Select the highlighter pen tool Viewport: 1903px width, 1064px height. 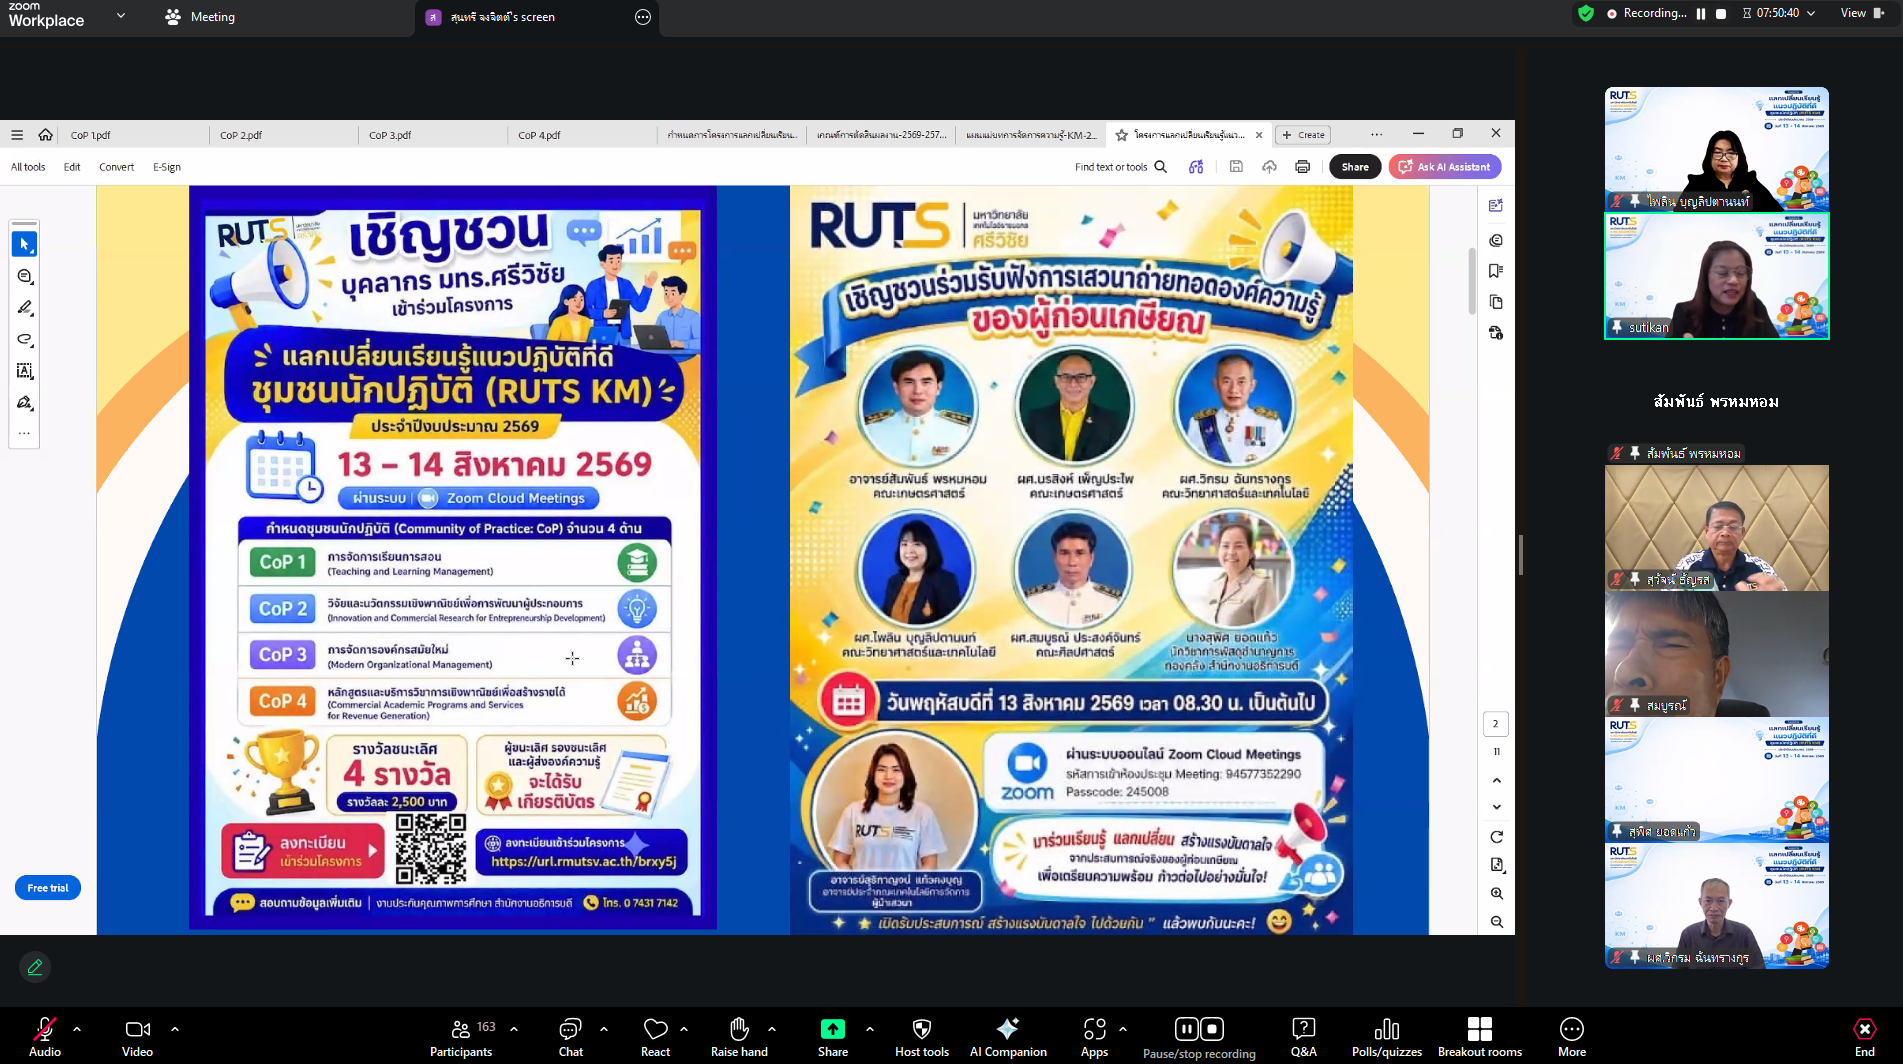(25, 308)
